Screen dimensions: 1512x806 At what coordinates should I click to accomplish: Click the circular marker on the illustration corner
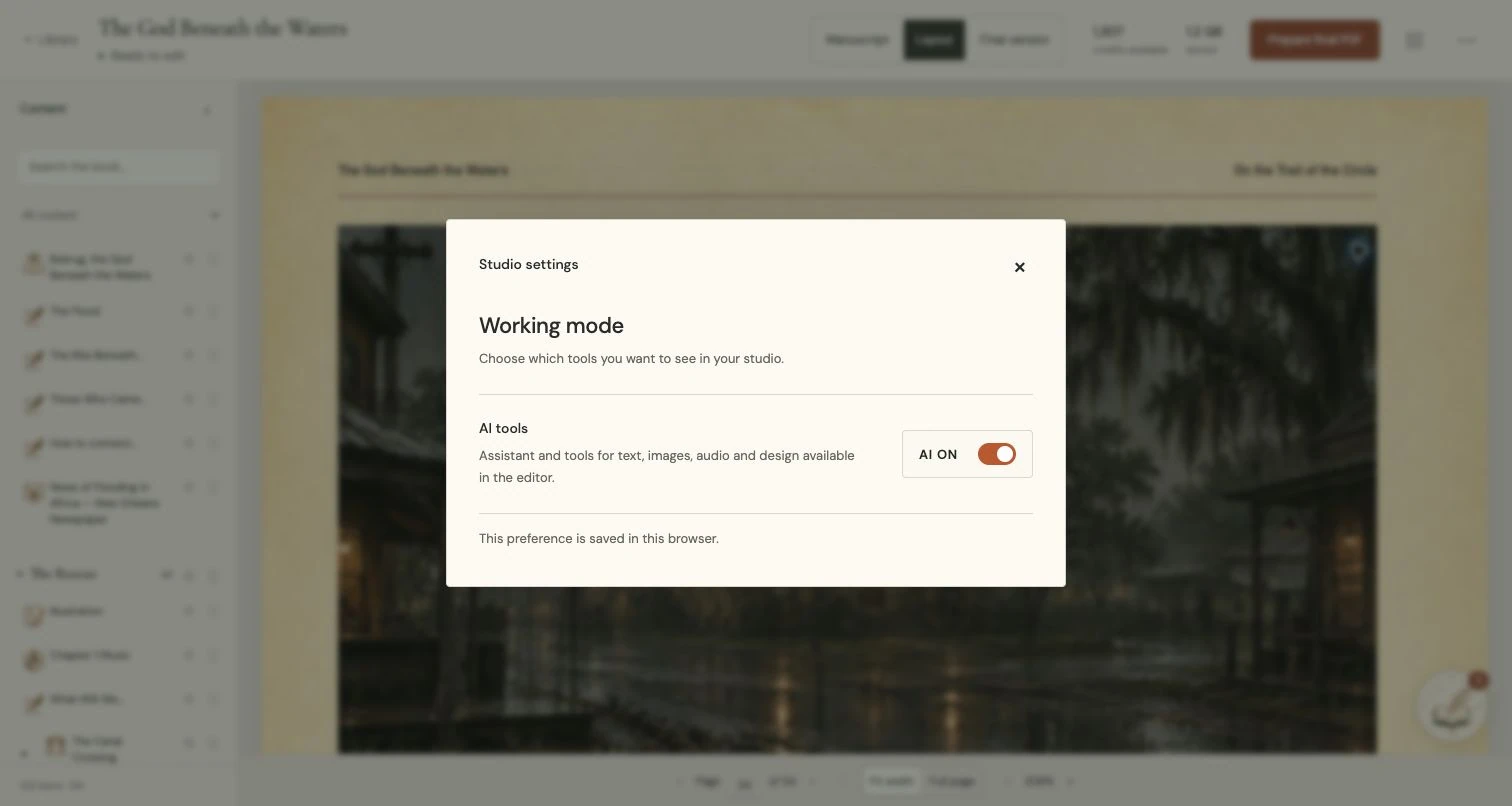tap(1357, 249)
